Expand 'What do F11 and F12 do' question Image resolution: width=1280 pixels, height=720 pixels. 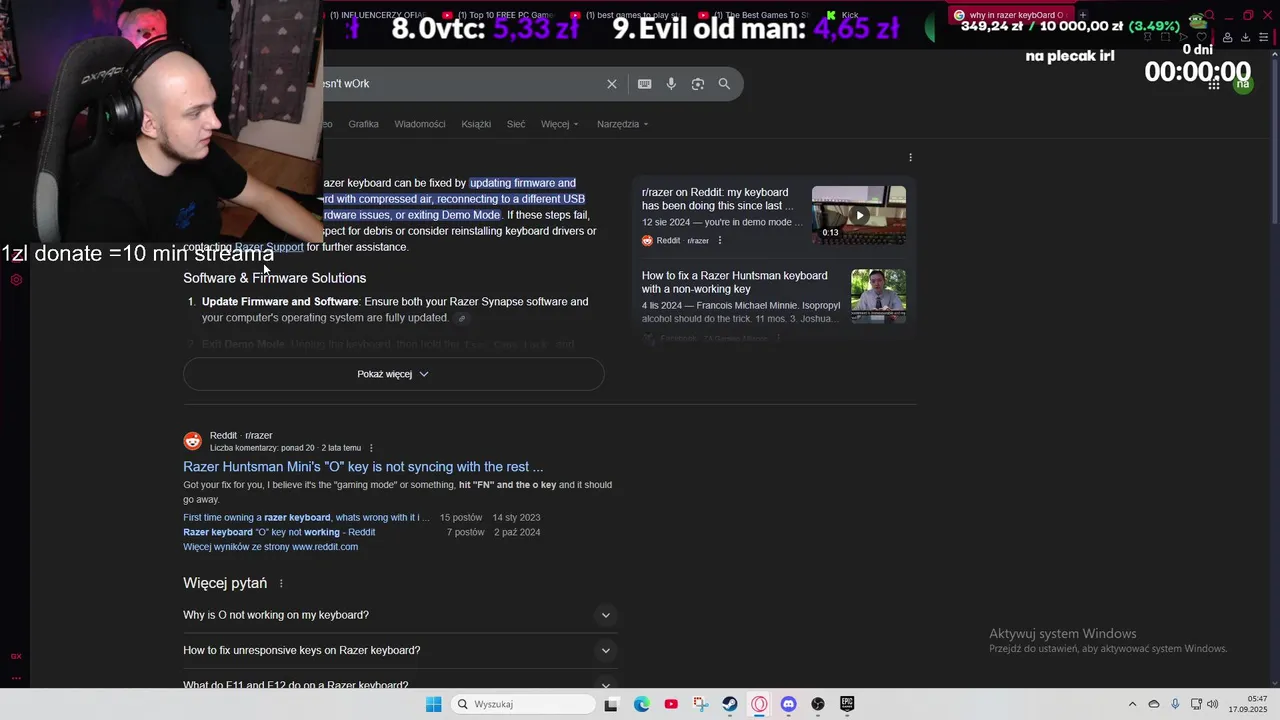pyautogui.click(x=400, y=684)
